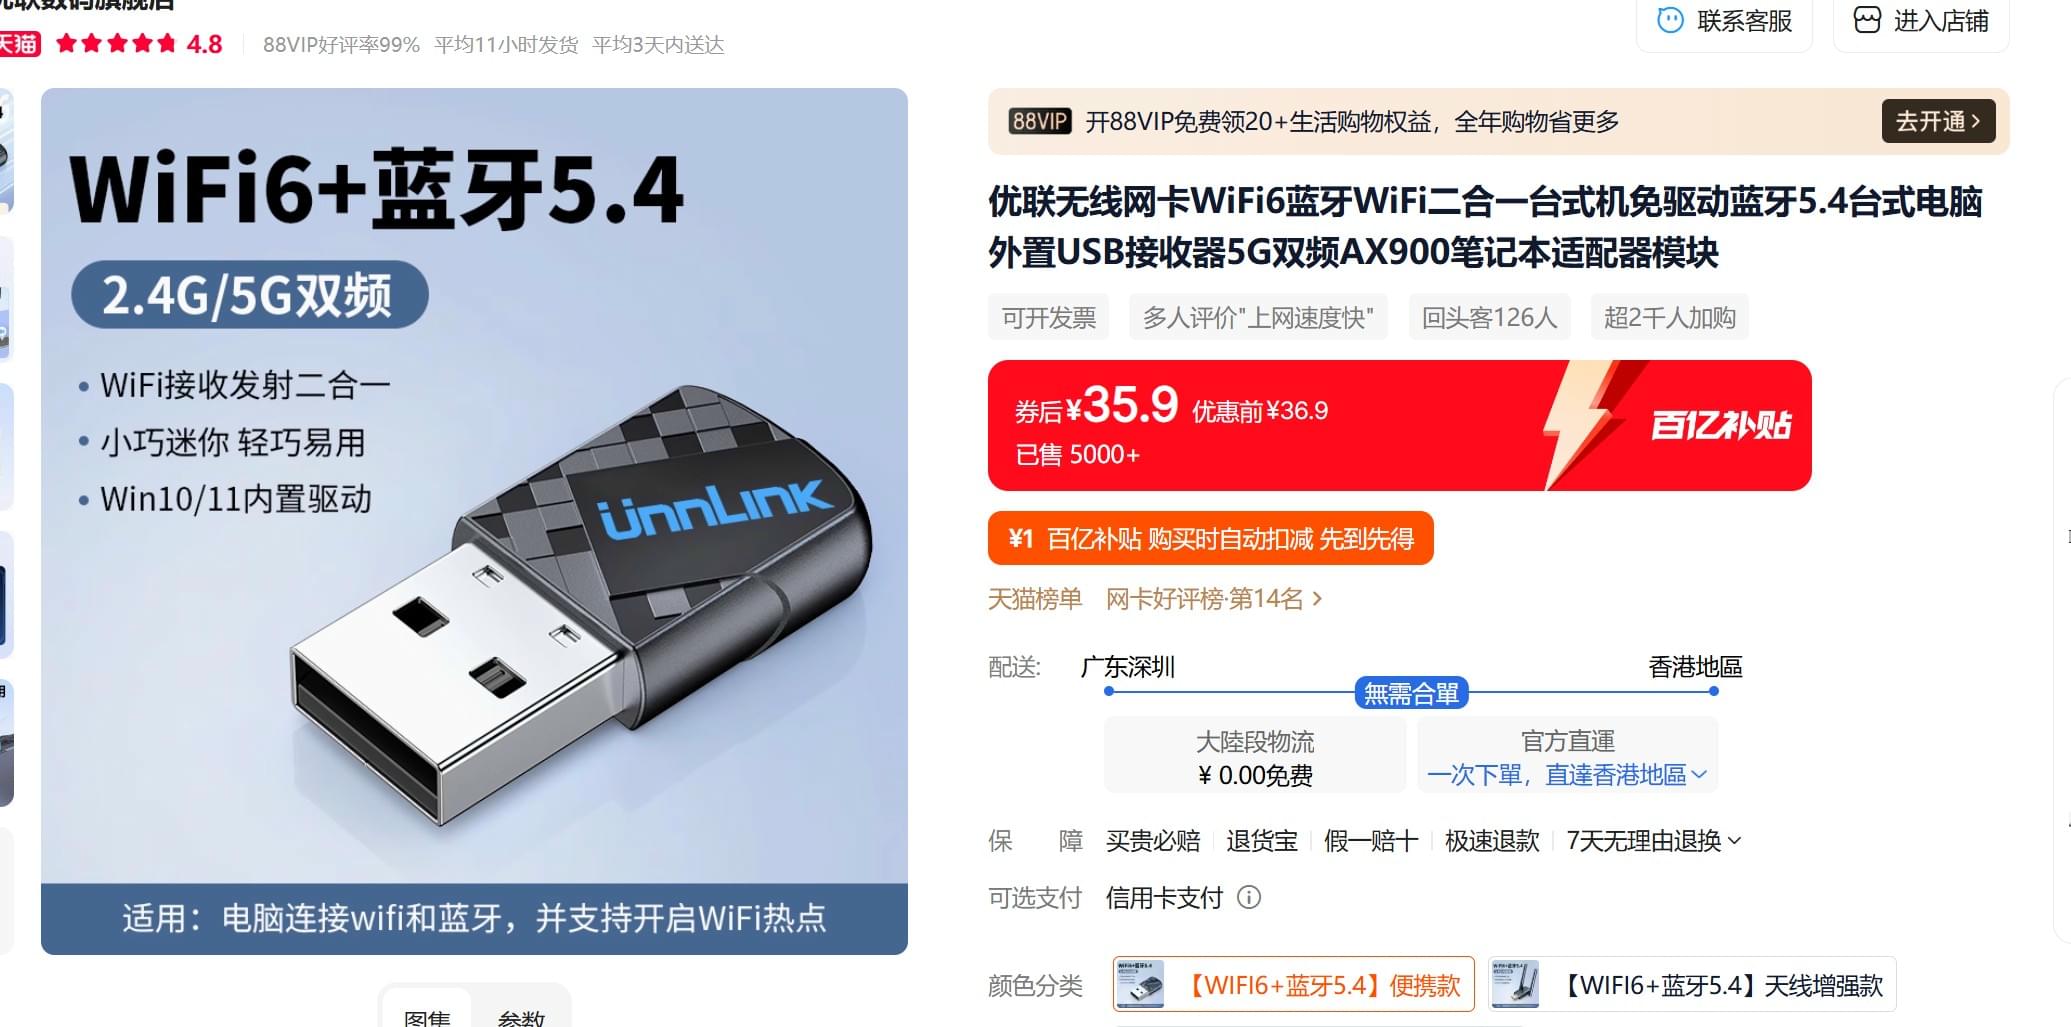
Task: Click the 88VIP badge icon
Action: 1039,121
